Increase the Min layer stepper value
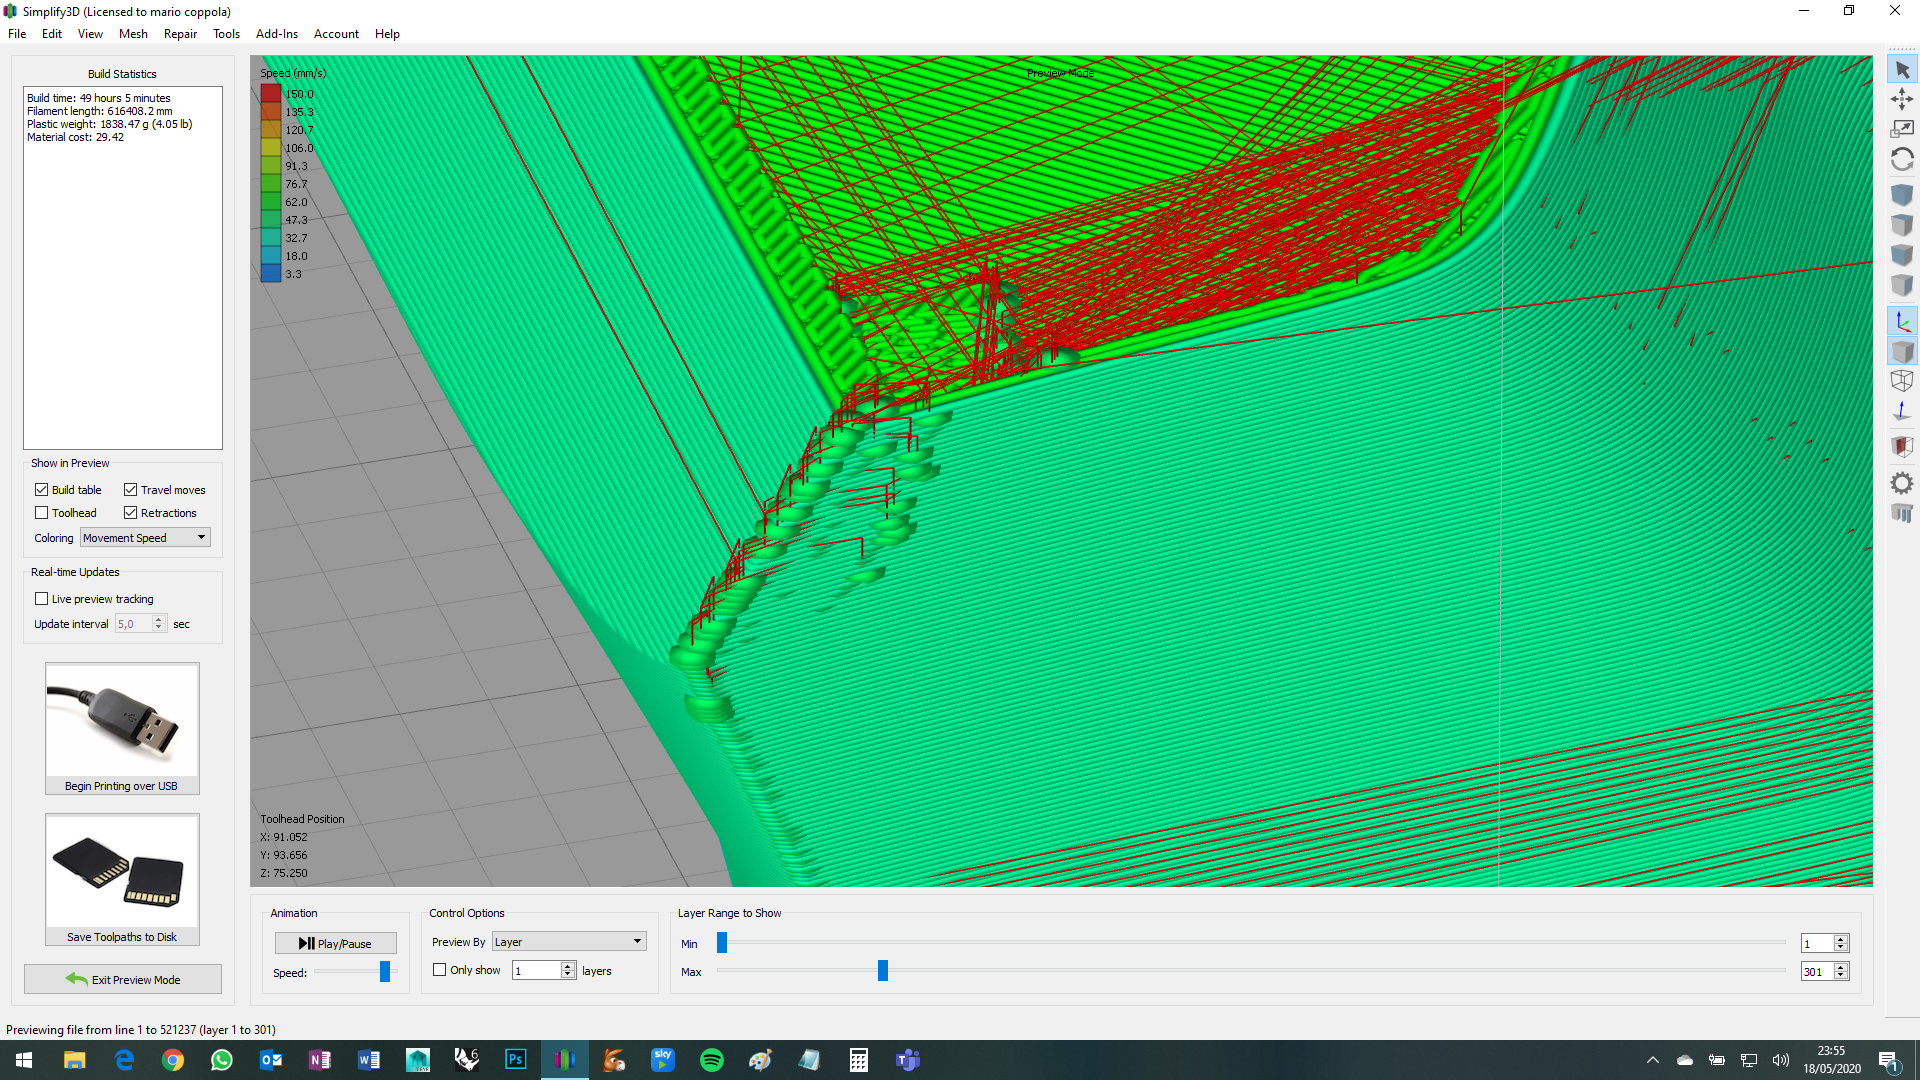The width and height of the screenshot is (1920, 1080). click(x=1841, y=939)
